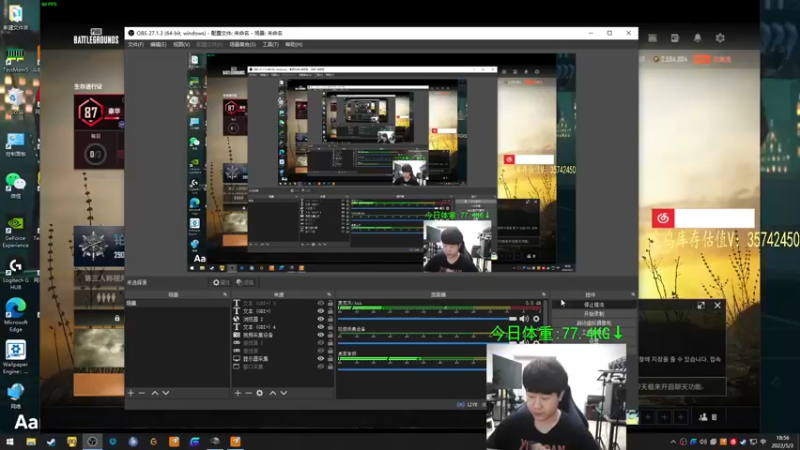Open first mixer channel settings gear
800x450 pixels.
pyautogui.click(x=536, y=319)
